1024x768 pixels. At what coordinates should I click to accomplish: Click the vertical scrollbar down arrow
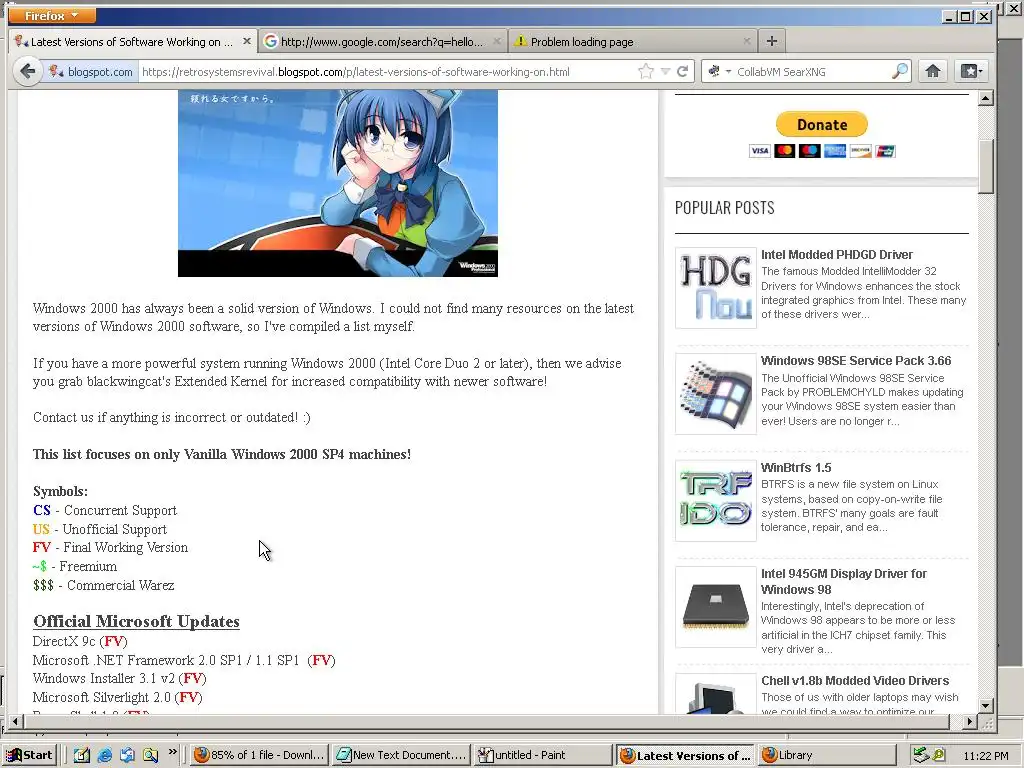pos(985,705)
